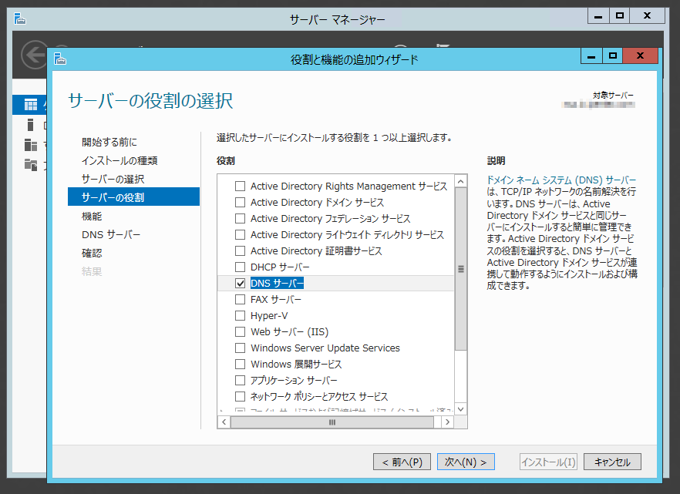Click the 次へ(N) next button

click(x=466, y=462)
